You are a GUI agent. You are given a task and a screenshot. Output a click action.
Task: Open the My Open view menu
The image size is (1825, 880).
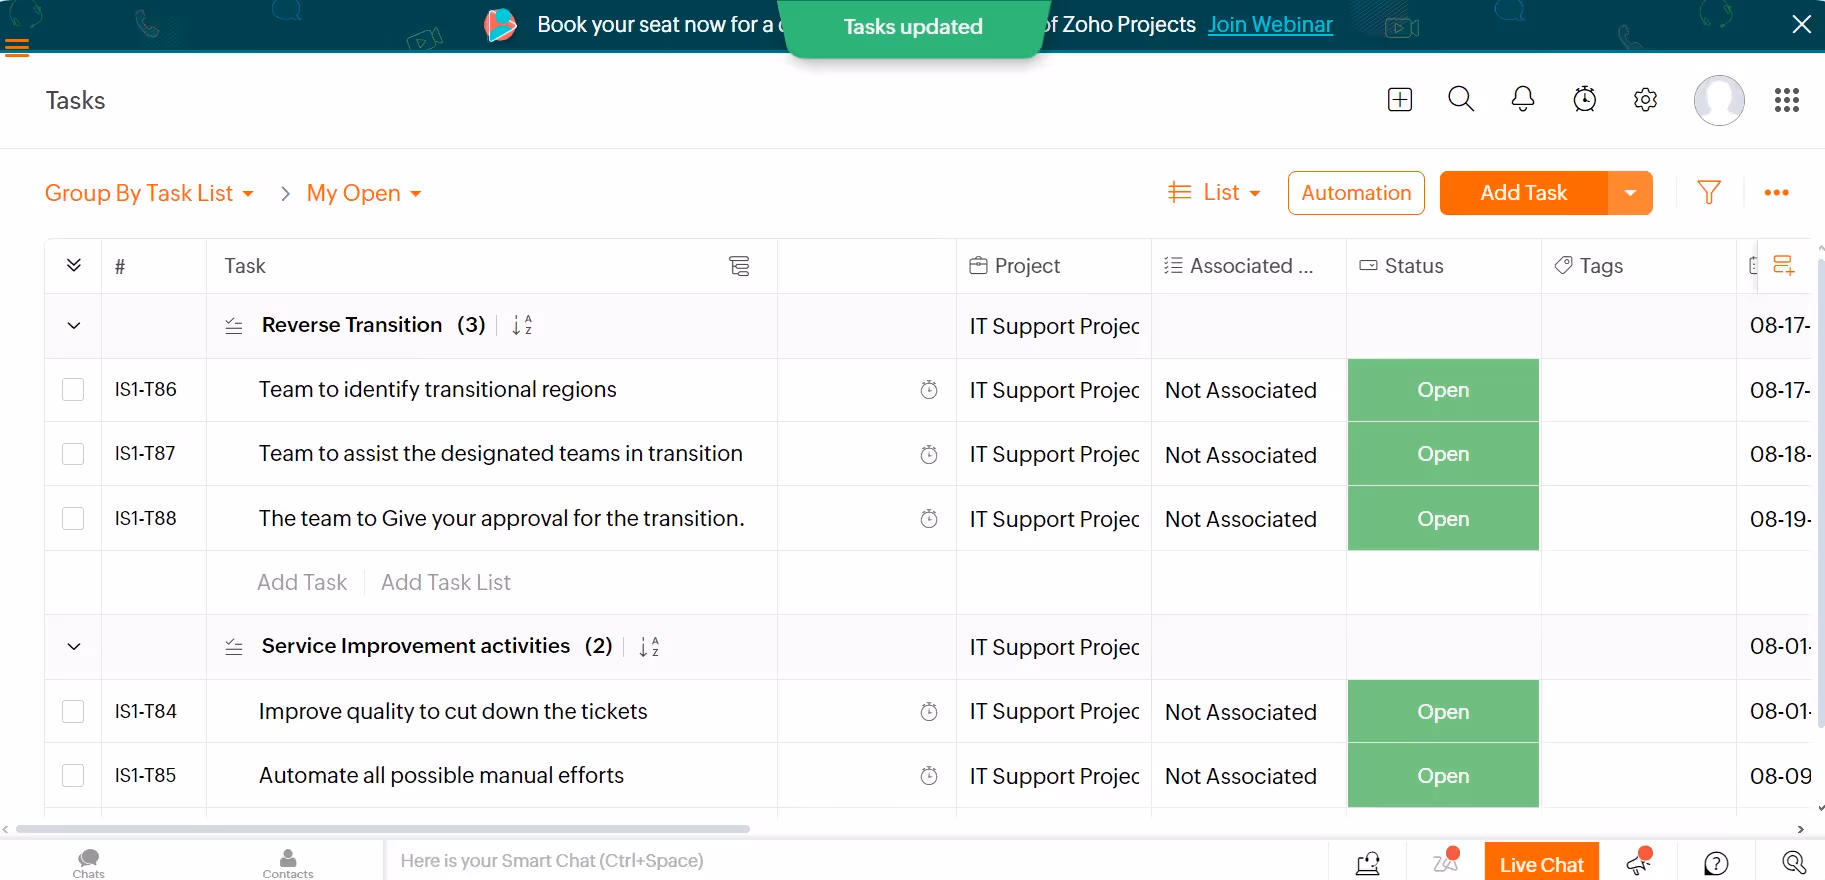363,193
